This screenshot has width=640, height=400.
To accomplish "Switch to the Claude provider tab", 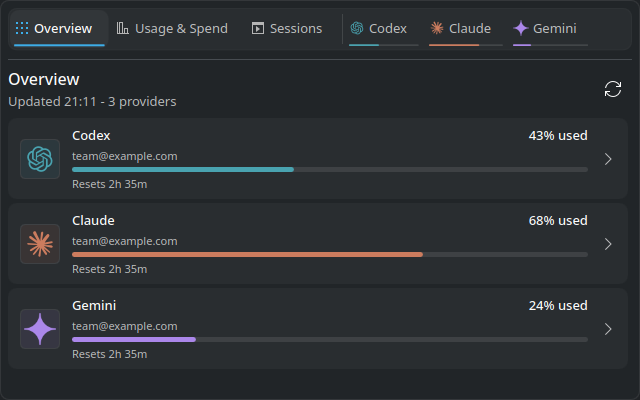I will click(x=465, y=29).
